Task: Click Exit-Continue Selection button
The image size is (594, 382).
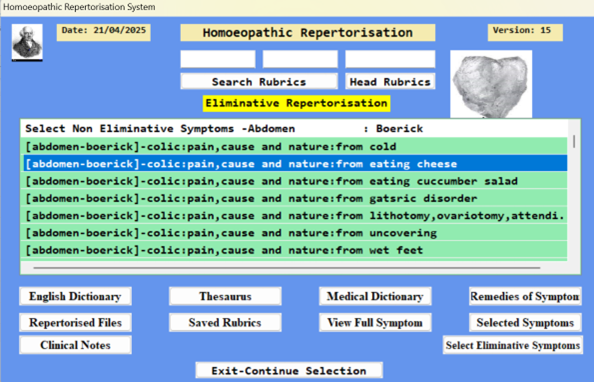Action: [289, 371]
